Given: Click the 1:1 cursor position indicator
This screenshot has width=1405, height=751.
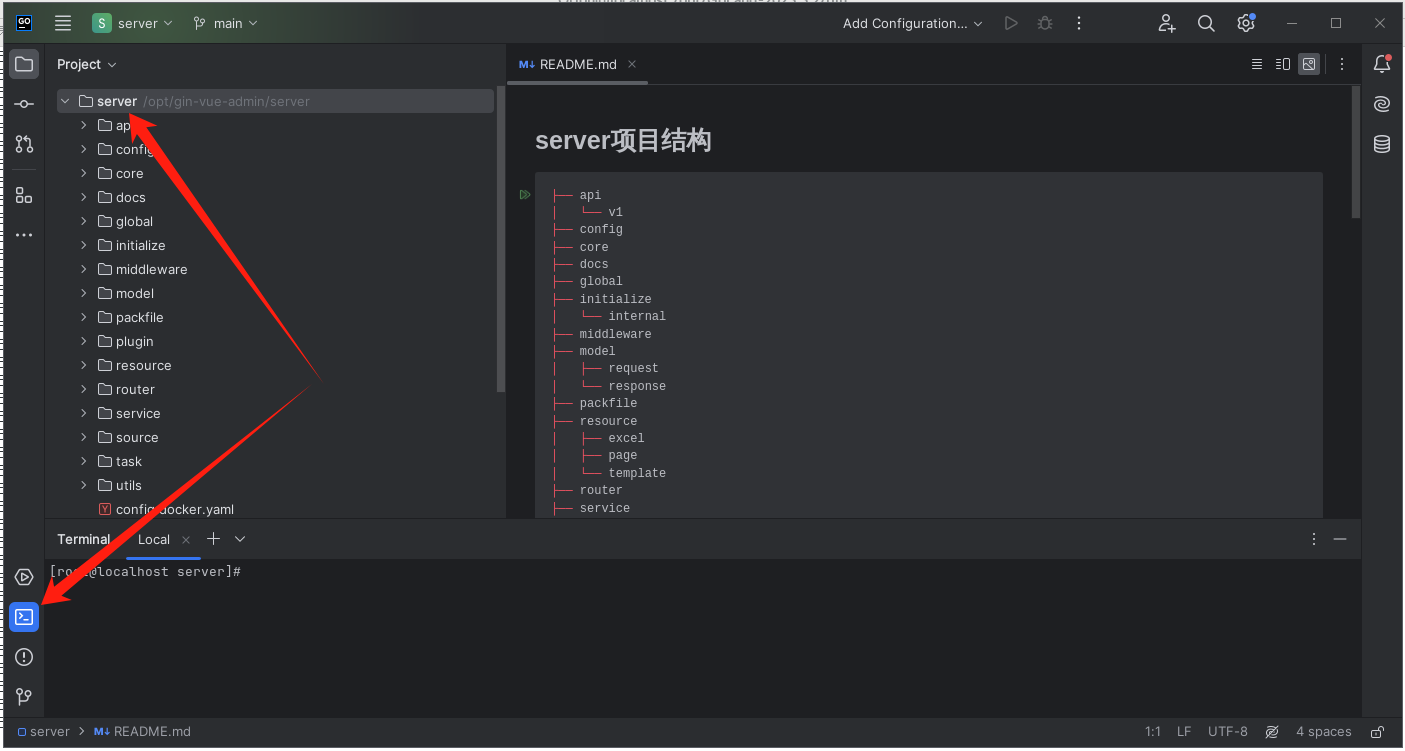Looking at the screenshot, I should click(1153, 732).
